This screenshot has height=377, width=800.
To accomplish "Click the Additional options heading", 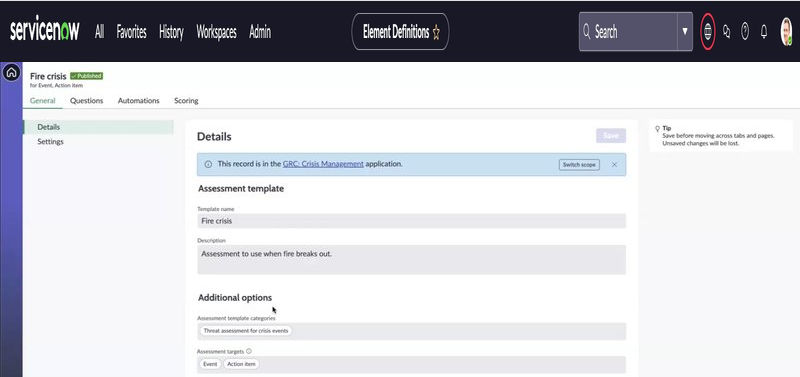I will (x=235, y=297).
